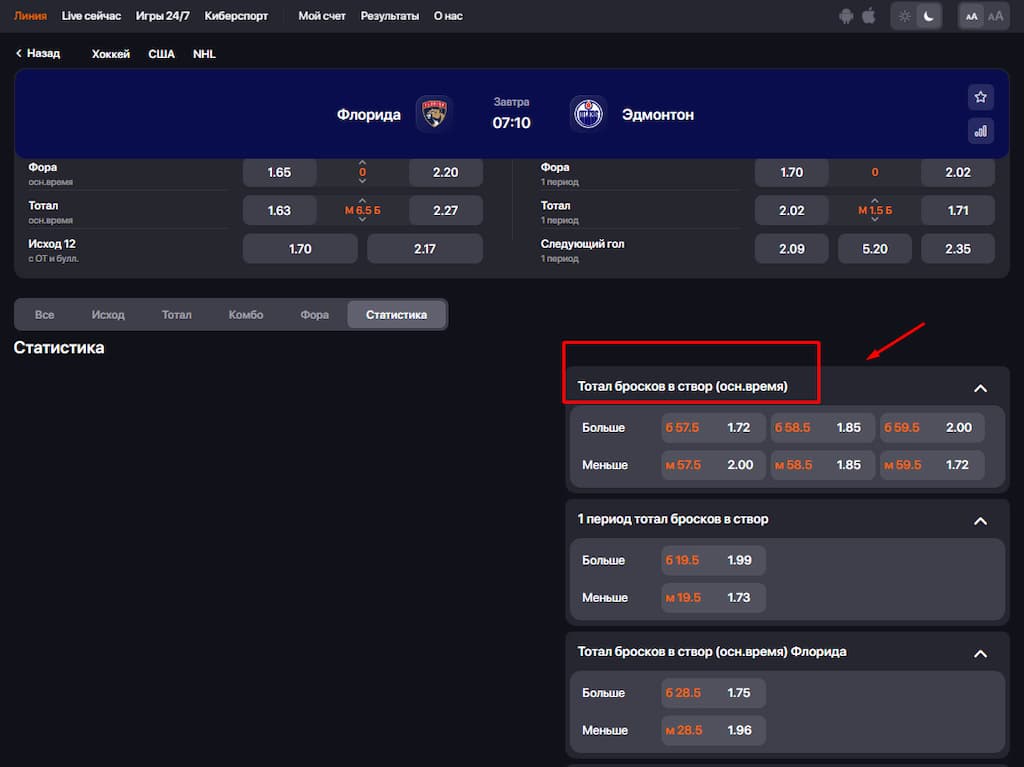1024x767 pixels.
Task: Select Флорида Меньше М 28.5 at 1.96
Action: pos(713,730)
